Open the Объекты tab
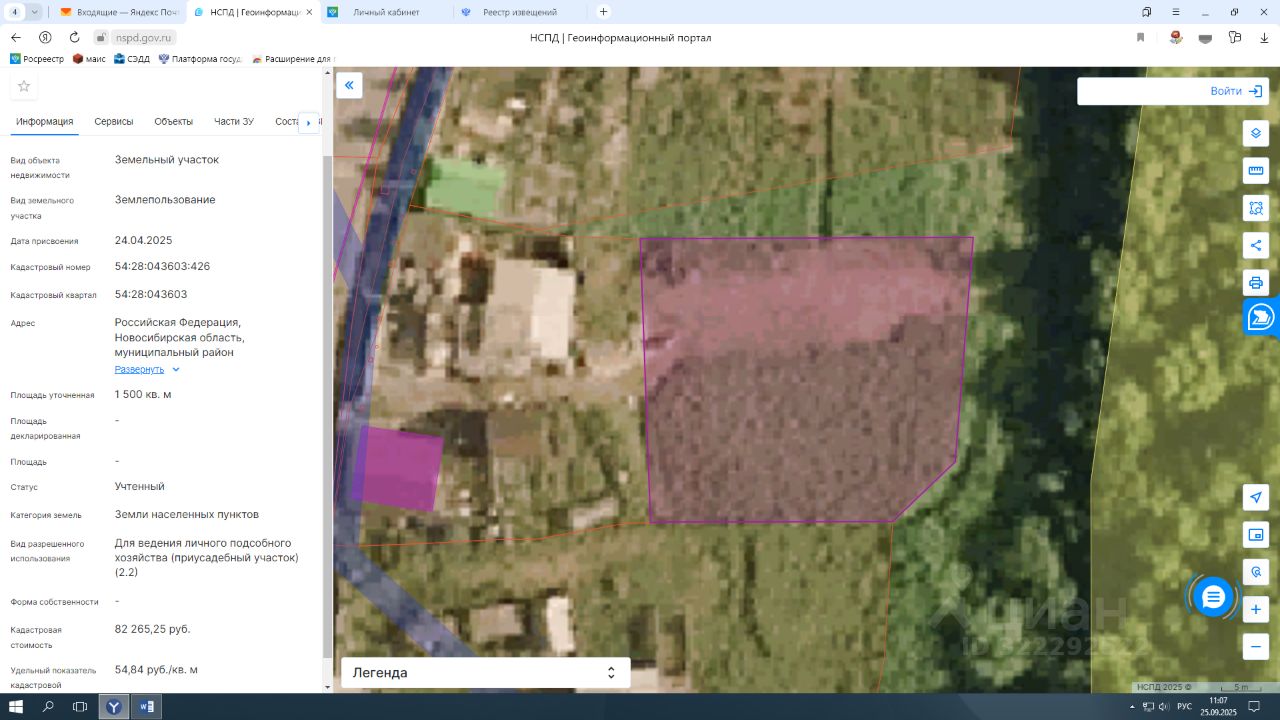The width and height of the screenshot is (1280, 720). (x=174, y=121)
